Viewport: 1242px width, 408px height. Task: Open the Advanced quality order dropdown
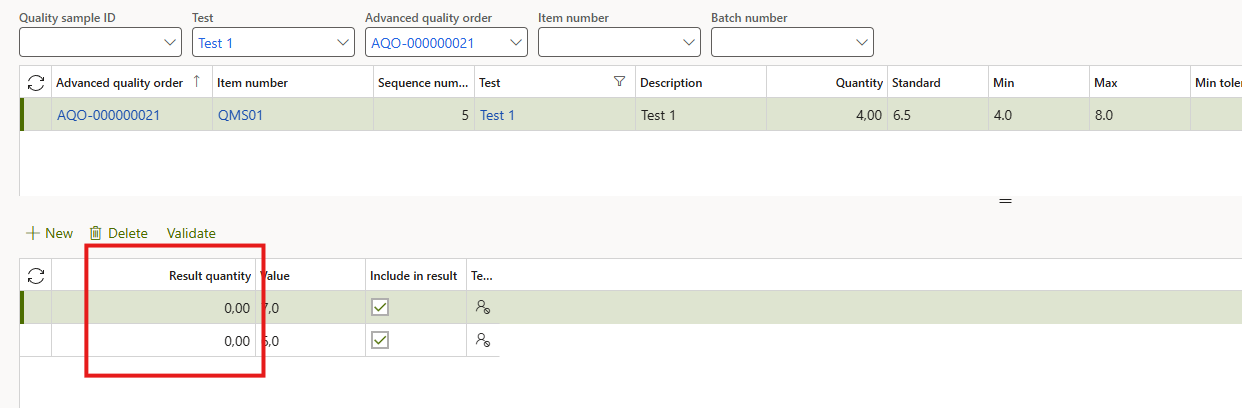coord(516,42)
